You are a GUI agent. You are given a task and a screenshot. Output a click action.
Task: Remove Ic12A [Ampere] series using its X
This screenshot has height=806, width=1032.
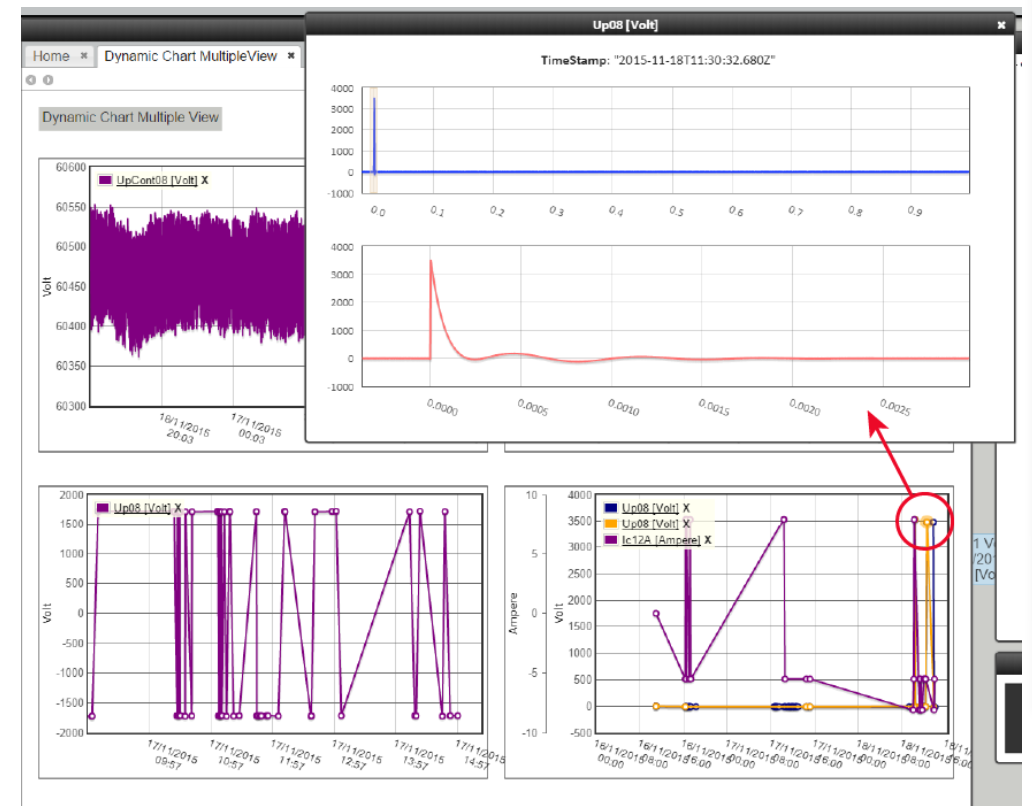[708, 540]
